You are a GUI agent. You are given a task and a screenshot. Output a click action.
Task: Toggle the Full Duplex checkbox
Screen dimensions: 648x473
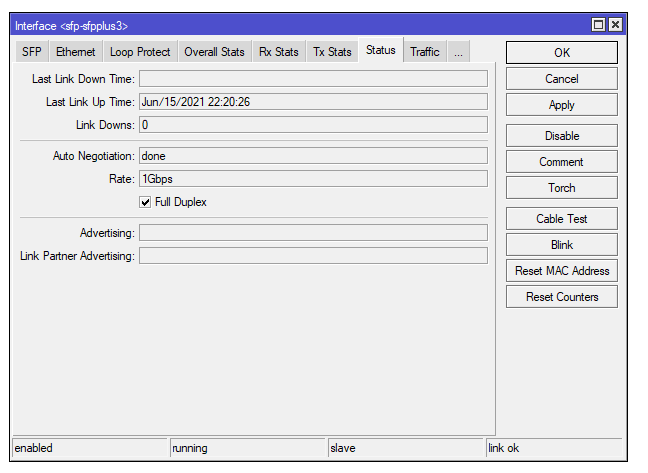(x=145, y=202)
